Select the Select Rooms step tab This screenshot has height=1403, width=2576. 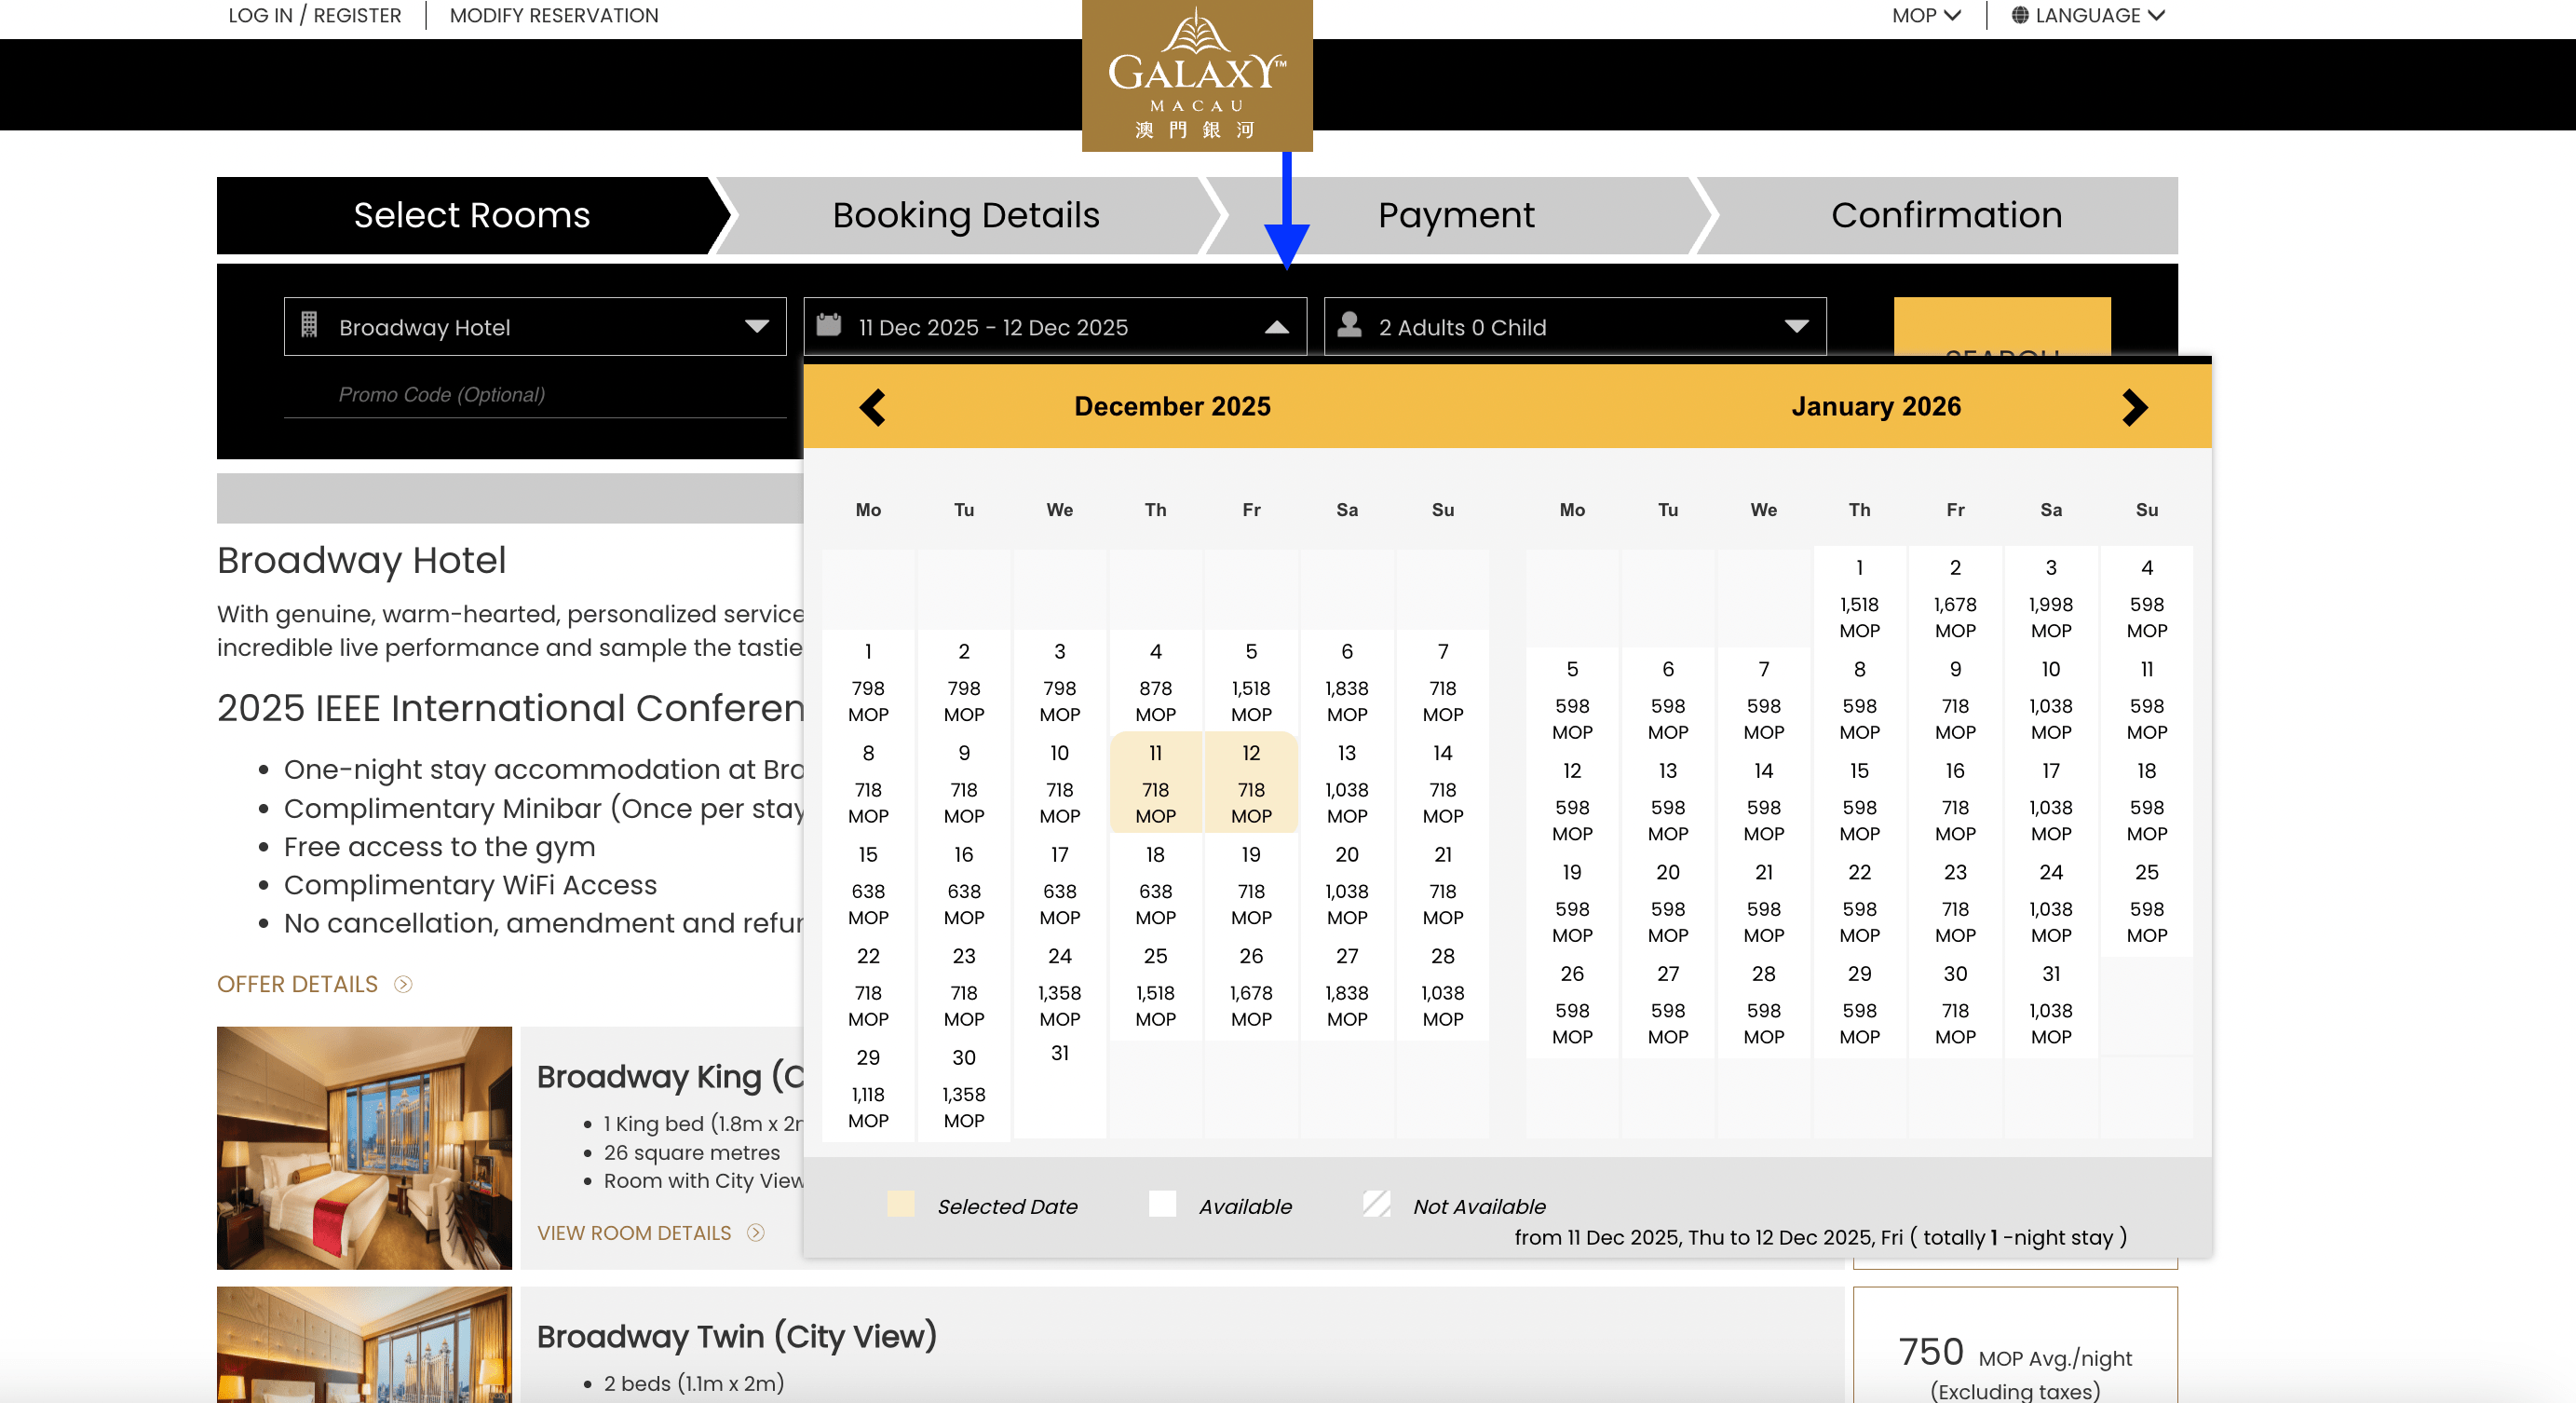coord(471,215)
